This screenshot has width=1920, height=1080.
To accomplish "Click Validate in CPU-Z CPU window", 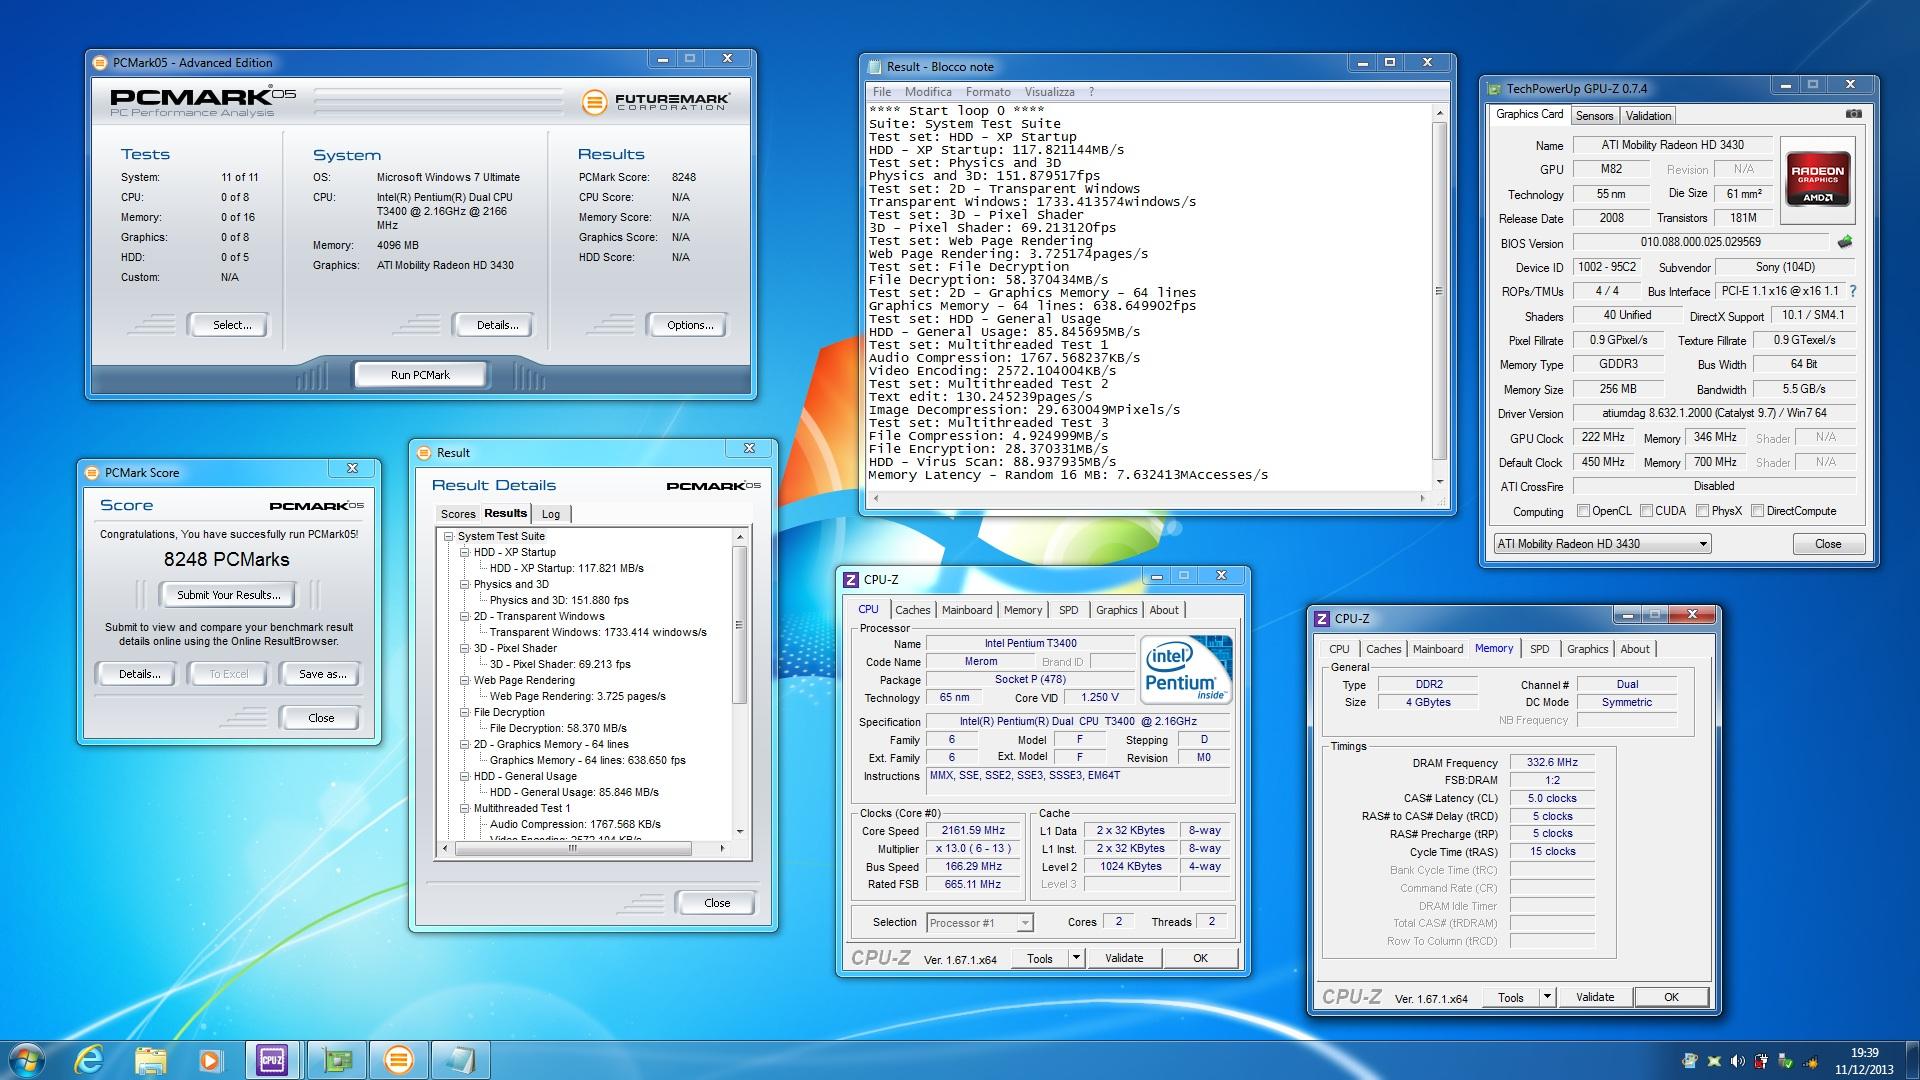I will coord(1124,958).
